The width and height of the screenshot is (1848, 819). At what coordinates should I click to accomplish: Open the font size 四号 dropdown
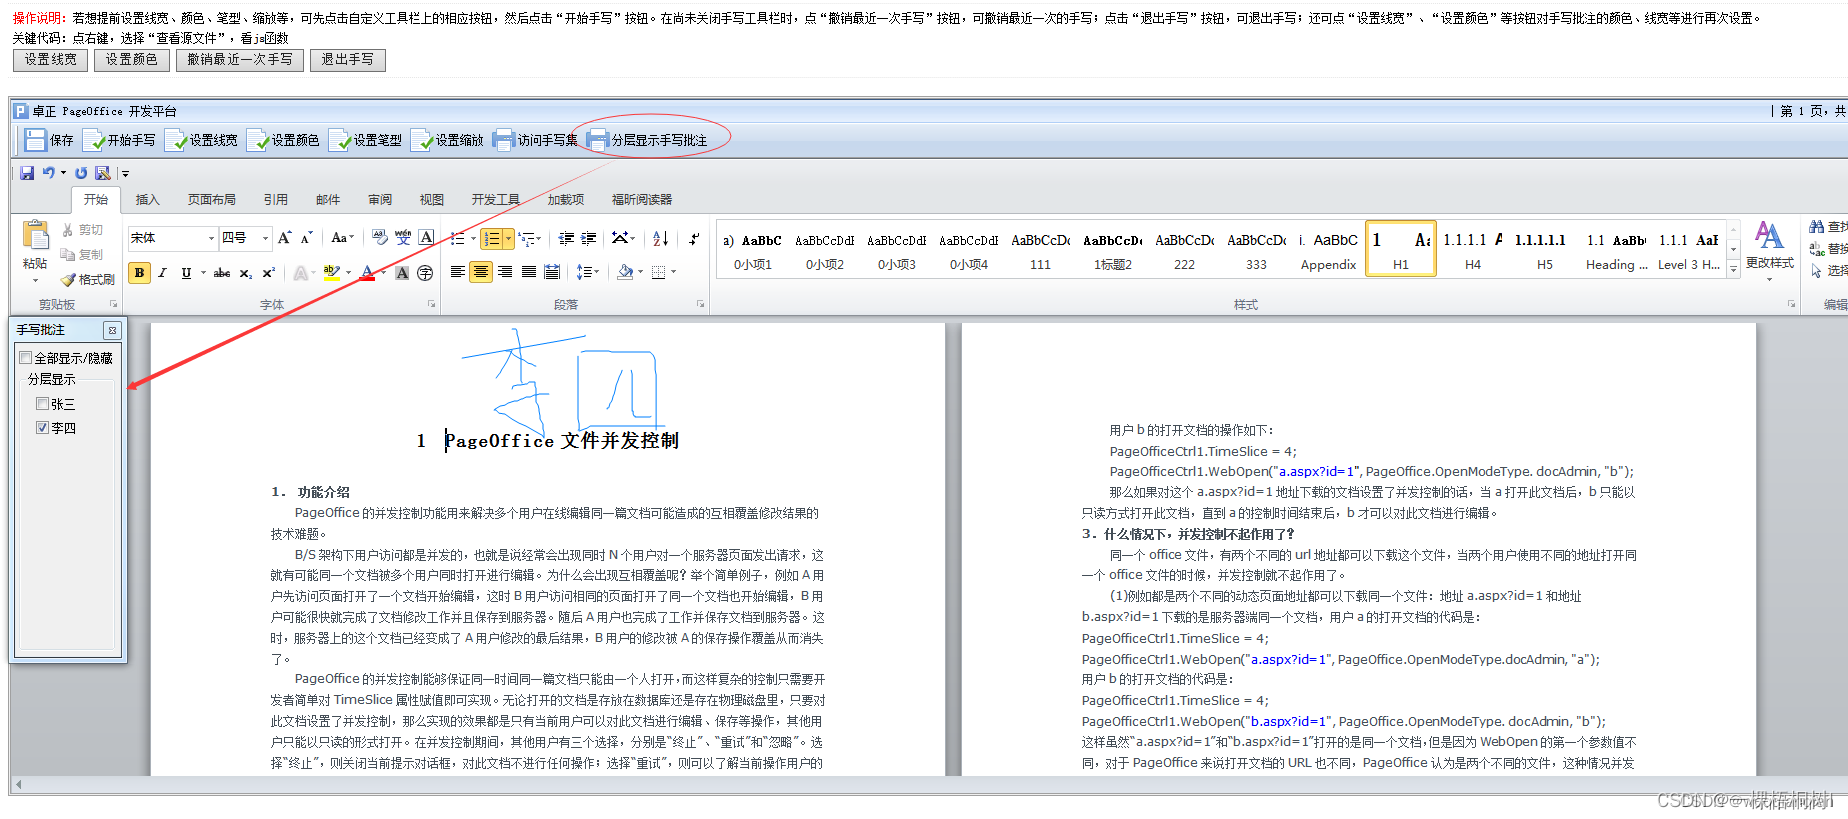[265, 238]
